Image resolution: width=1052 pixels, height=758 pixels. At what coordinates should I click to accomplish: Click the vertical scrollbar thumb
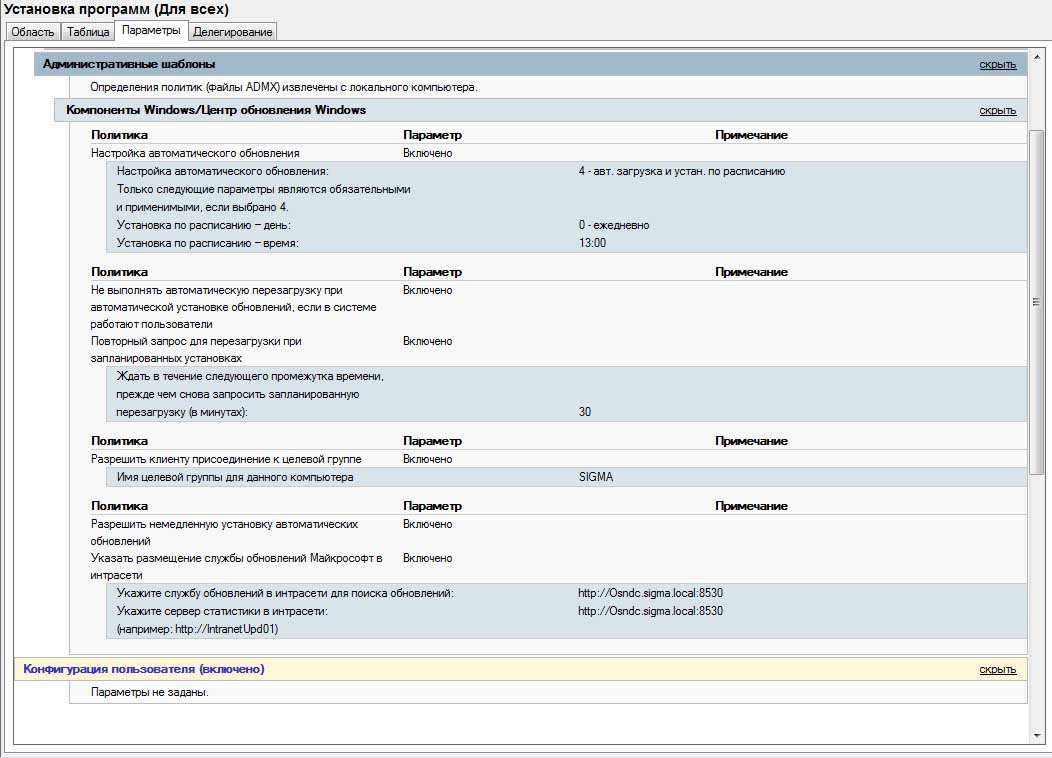coord(1037,302)
